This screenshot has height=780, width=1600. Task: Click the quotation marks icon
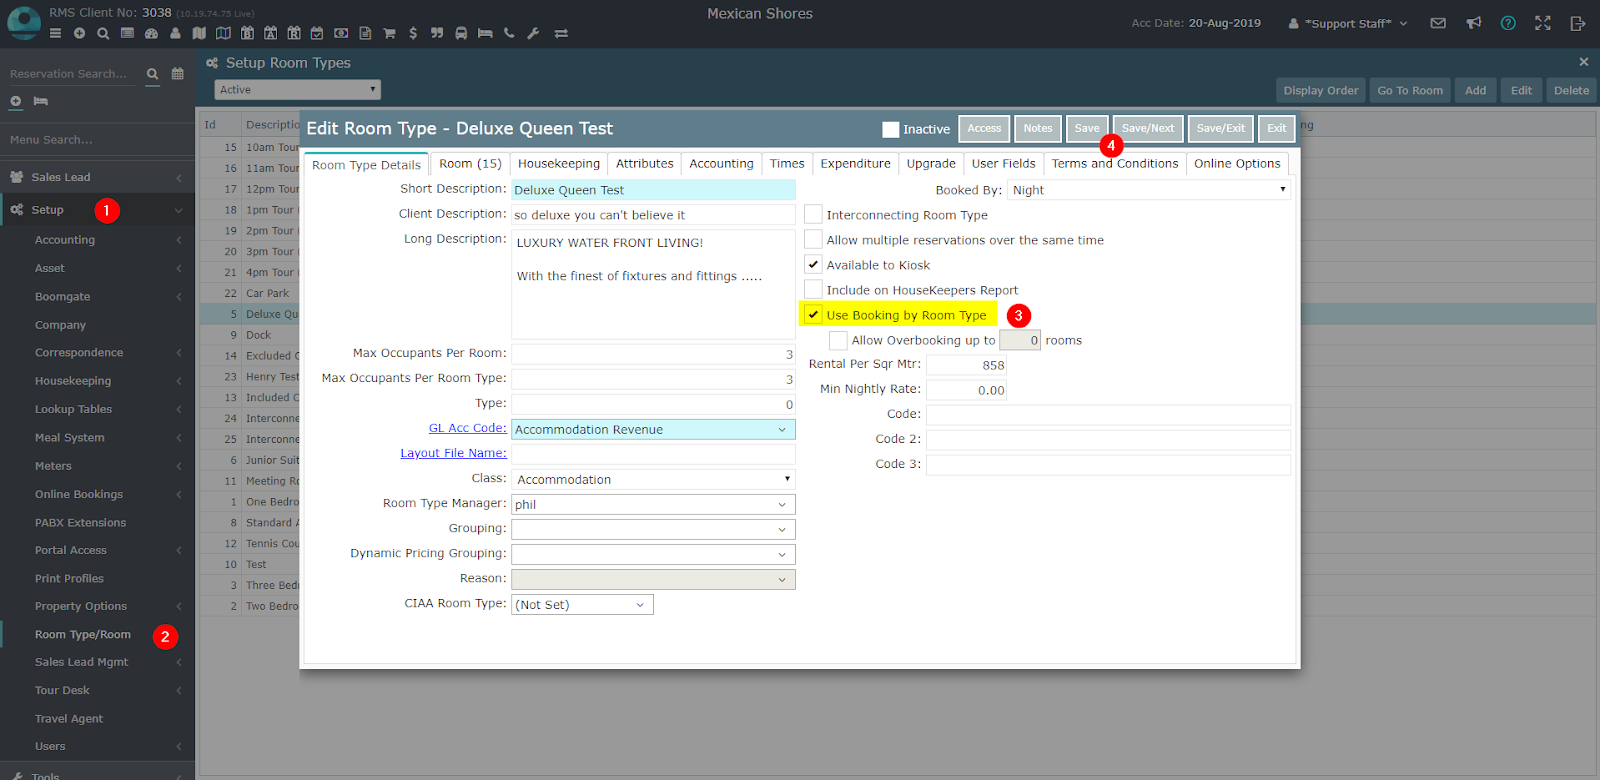pyautogui.click(x=437, y=33)
